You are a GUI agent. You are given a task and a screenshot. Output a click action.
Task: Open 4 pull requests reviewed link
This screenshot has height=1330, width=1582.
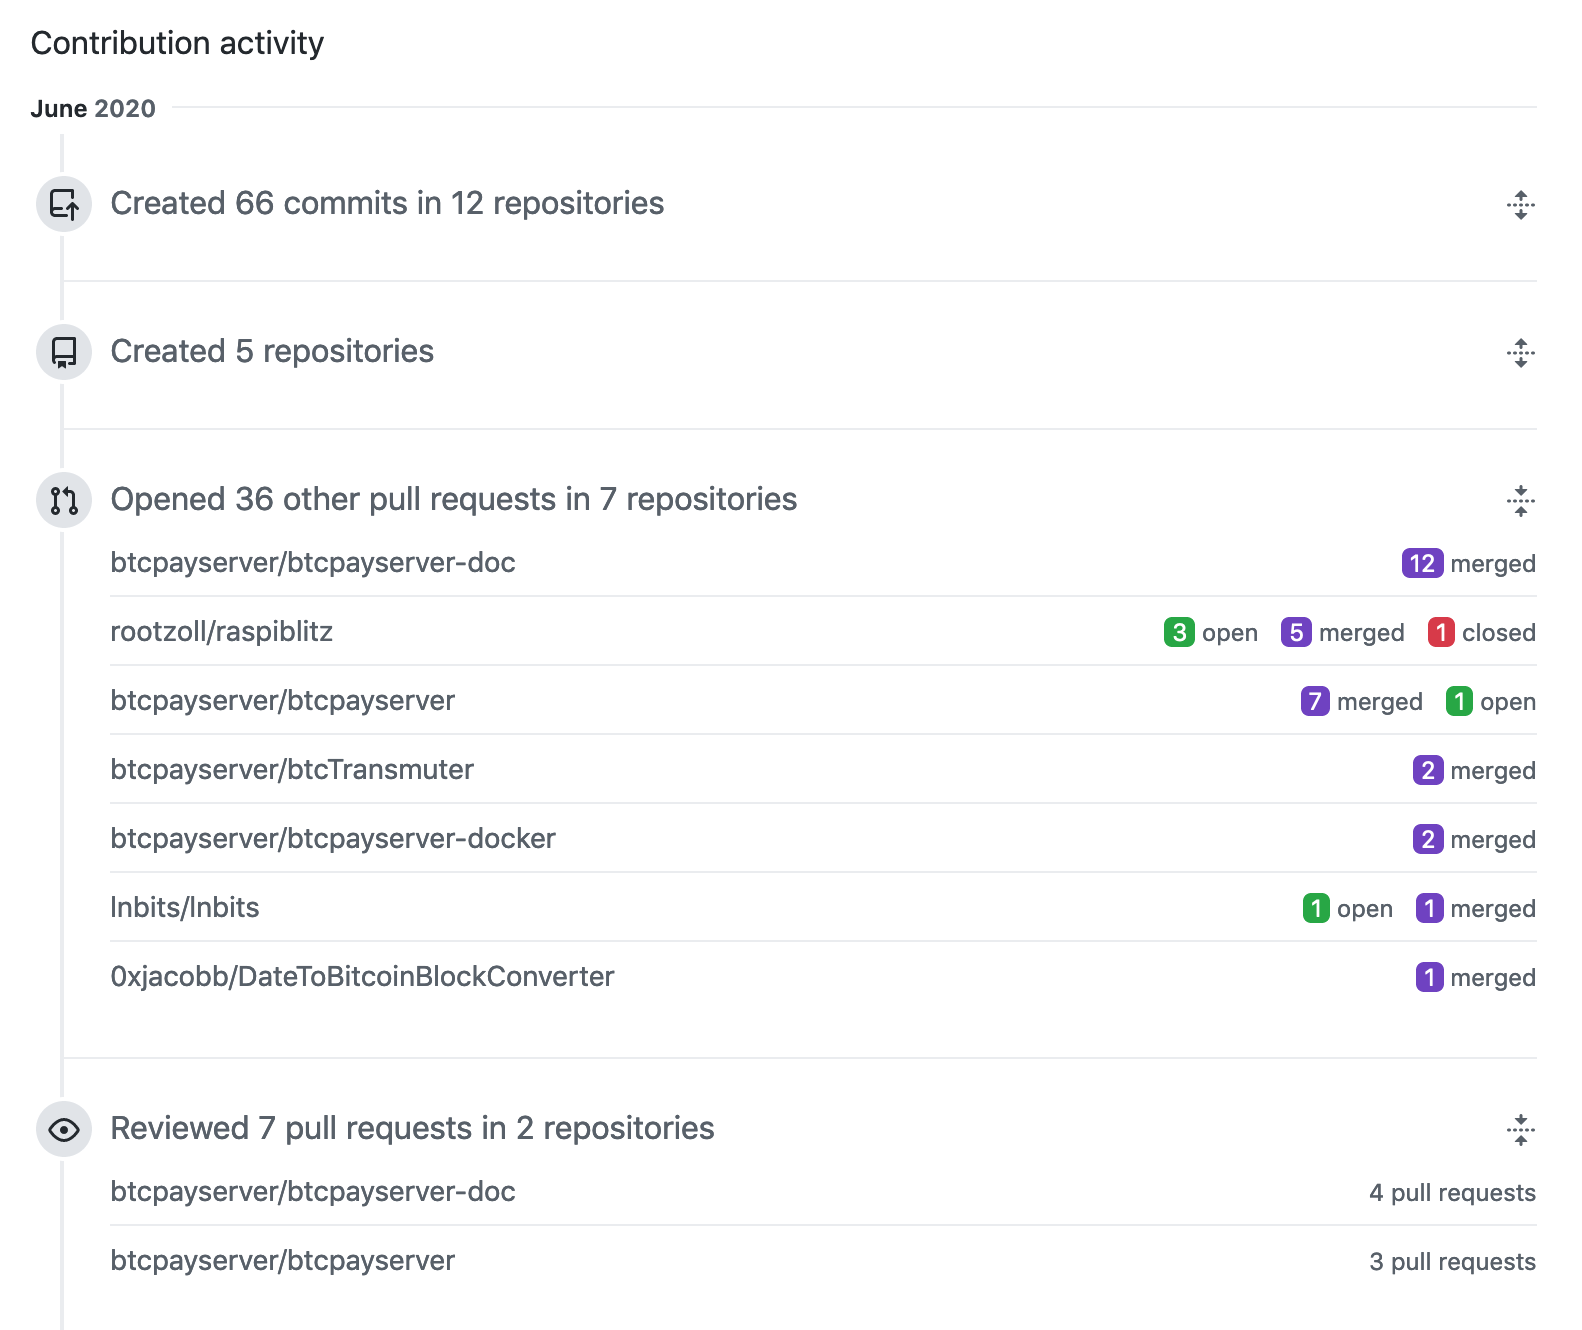click(1452, 1193)
